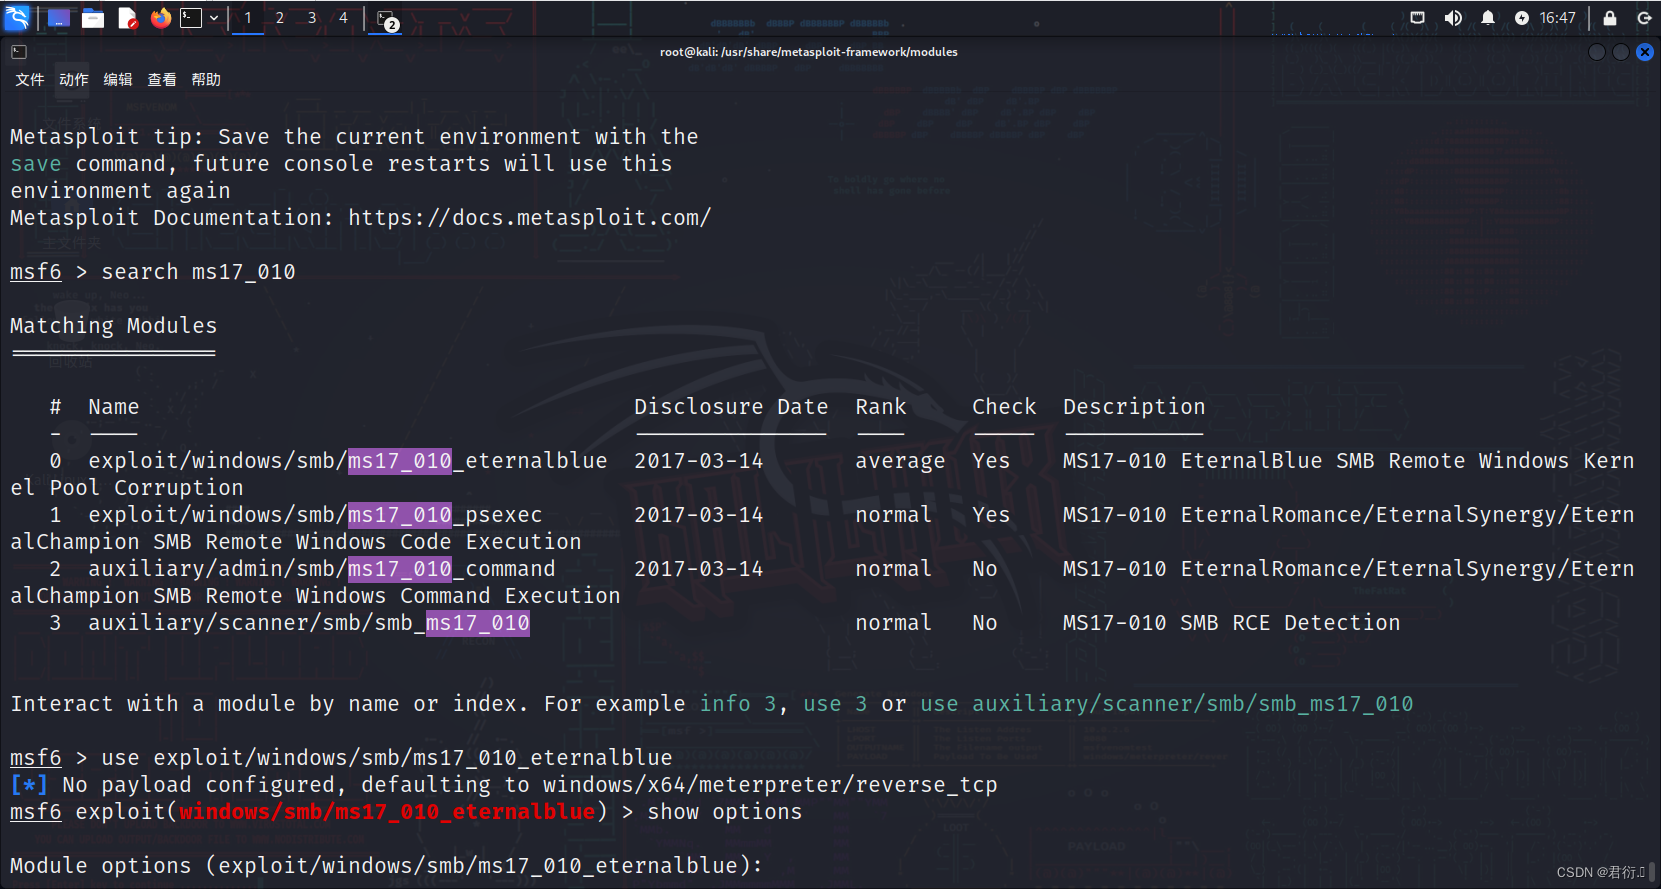Click the 'Description' column header
The width and height of the screenshot is (1661, 889).
pos(1134,407)
